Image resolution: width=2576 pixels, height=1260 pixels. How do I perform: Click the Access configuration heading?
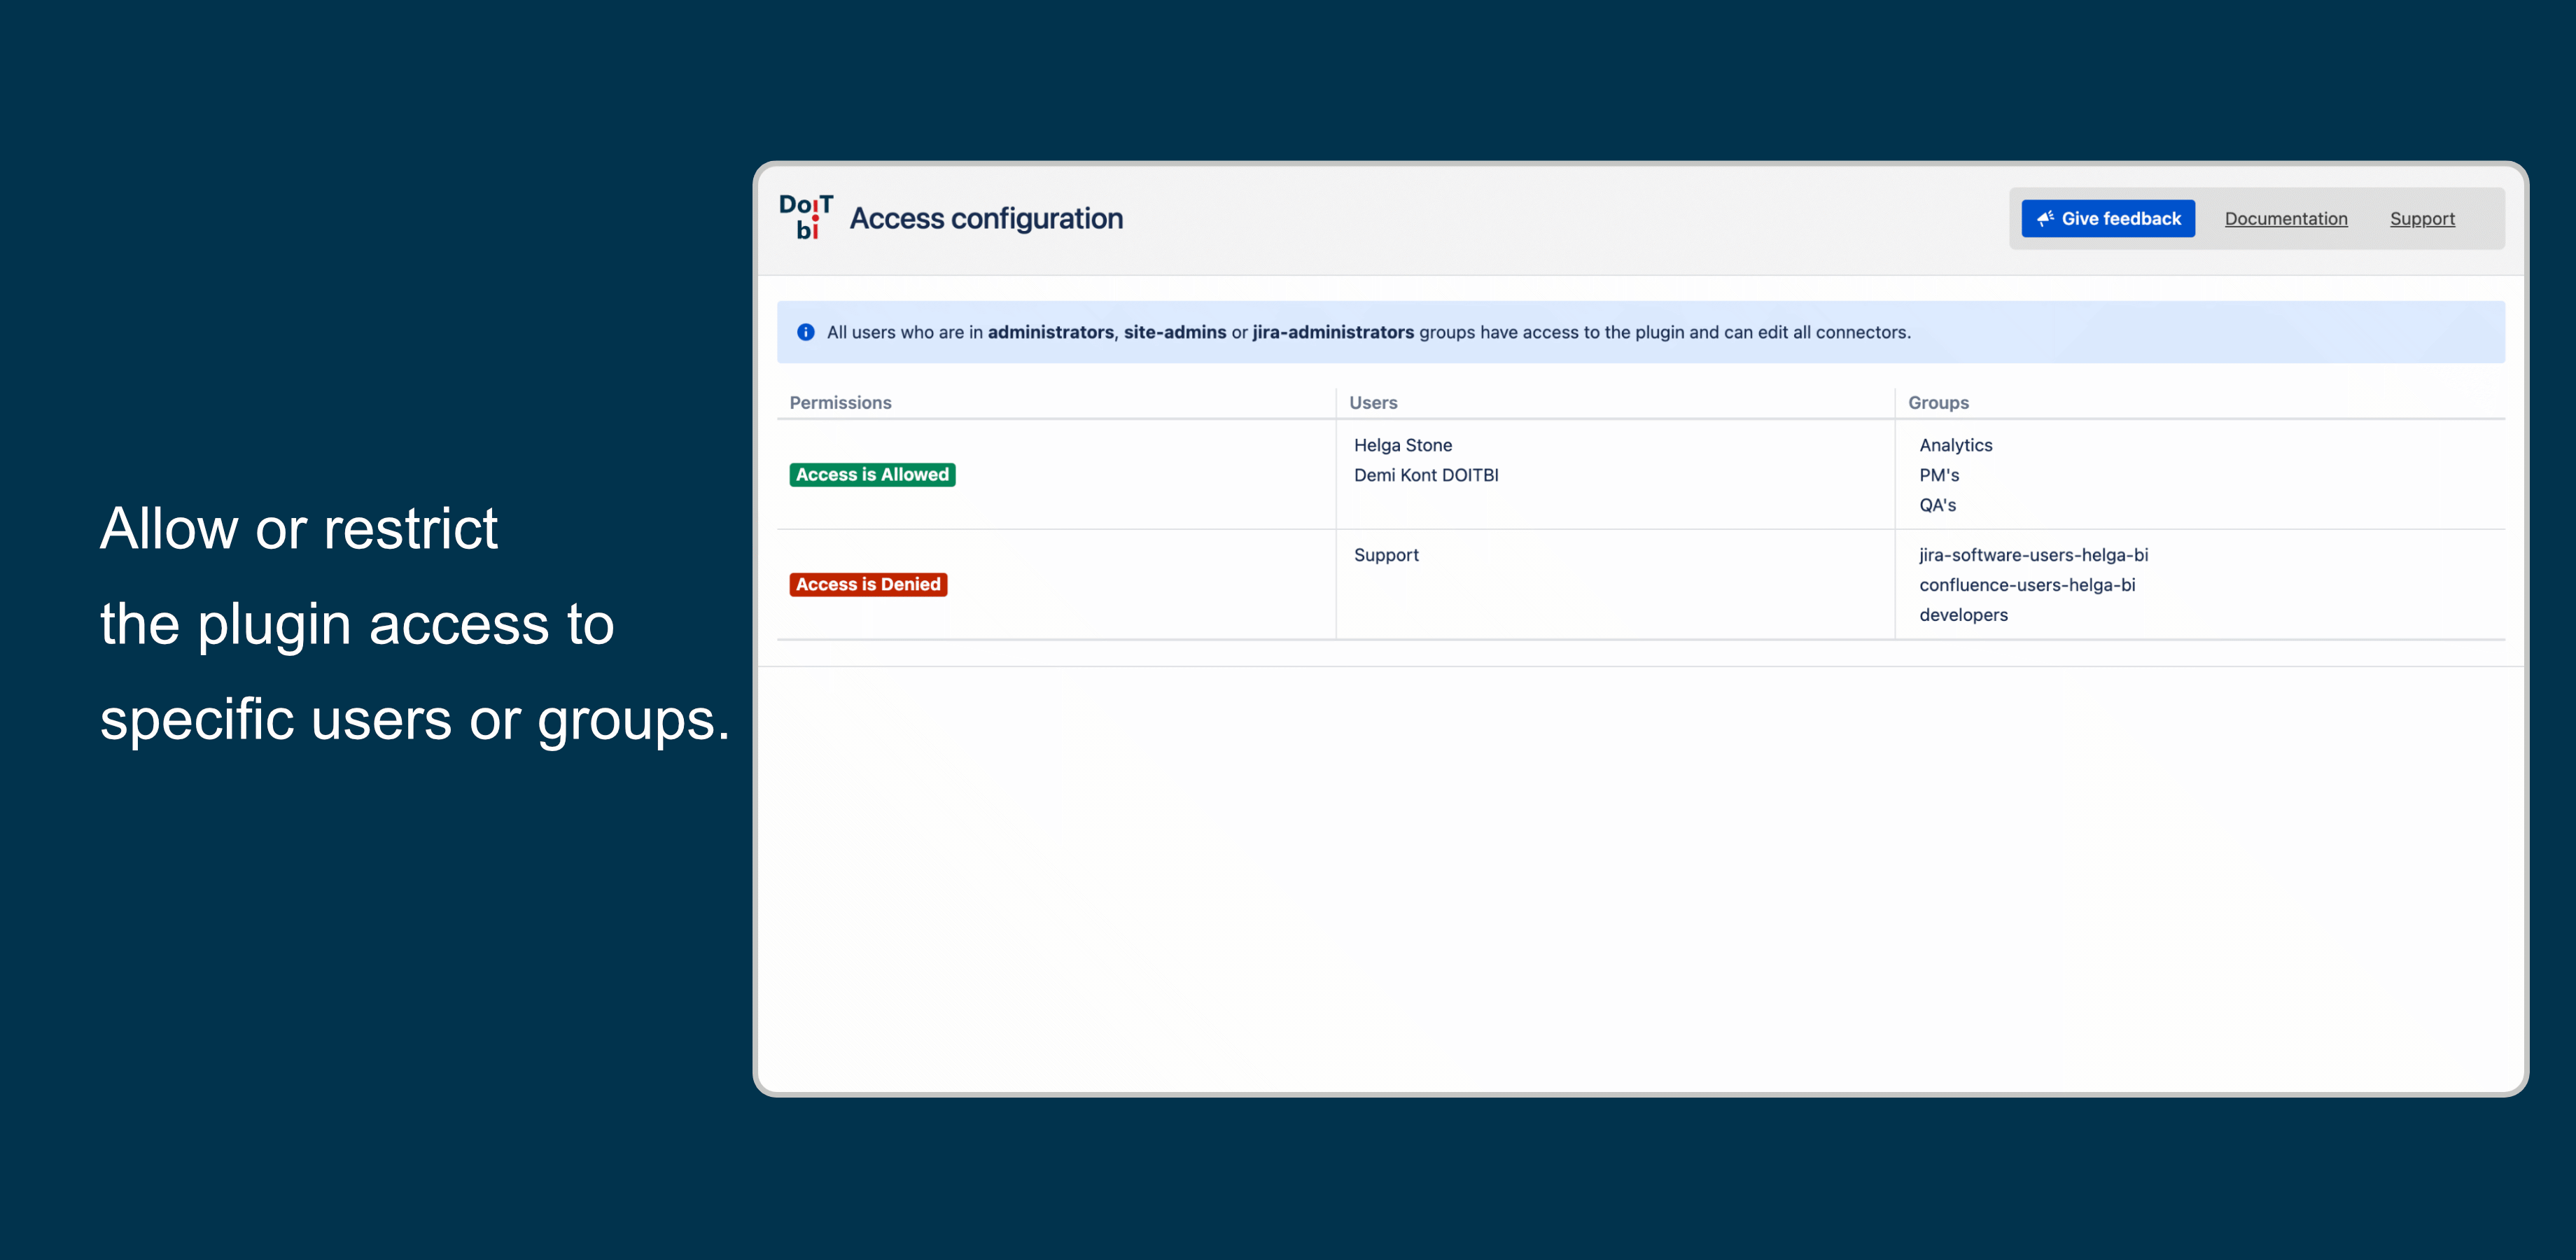[x=986, y=218]
